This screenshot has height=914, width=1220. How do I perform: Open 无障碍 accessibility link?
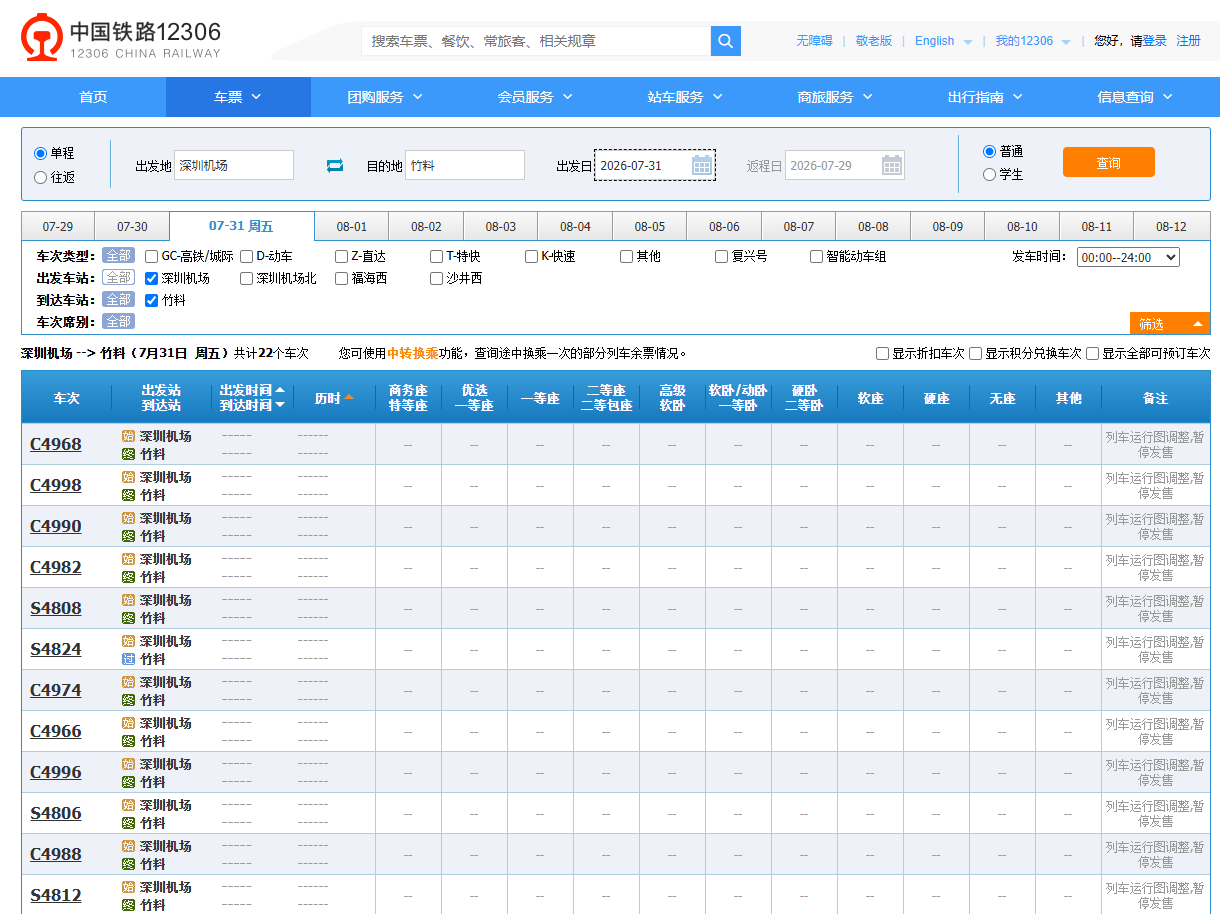pyautogui.click(x=814, y=41)
